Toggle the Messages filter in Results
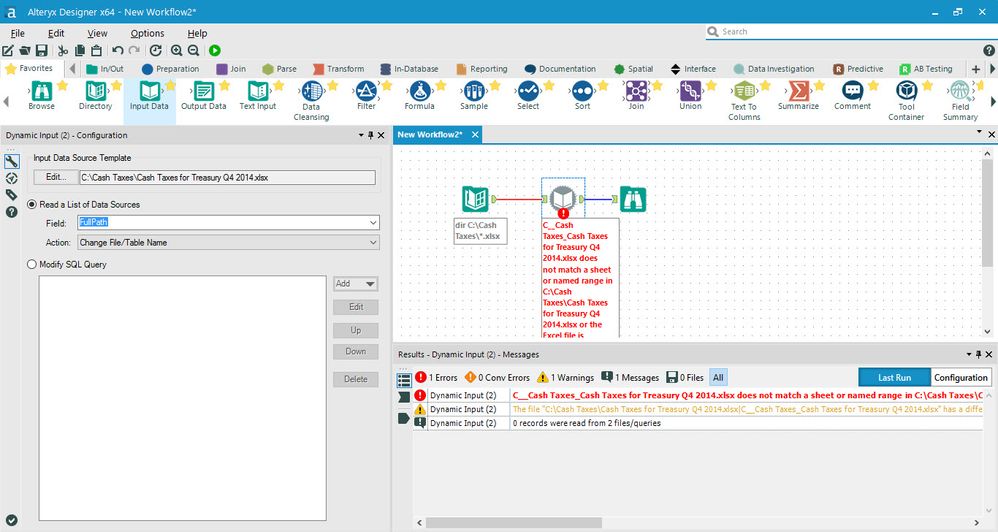The height and width of the screenshot is (532, 998). click(630, 377)
